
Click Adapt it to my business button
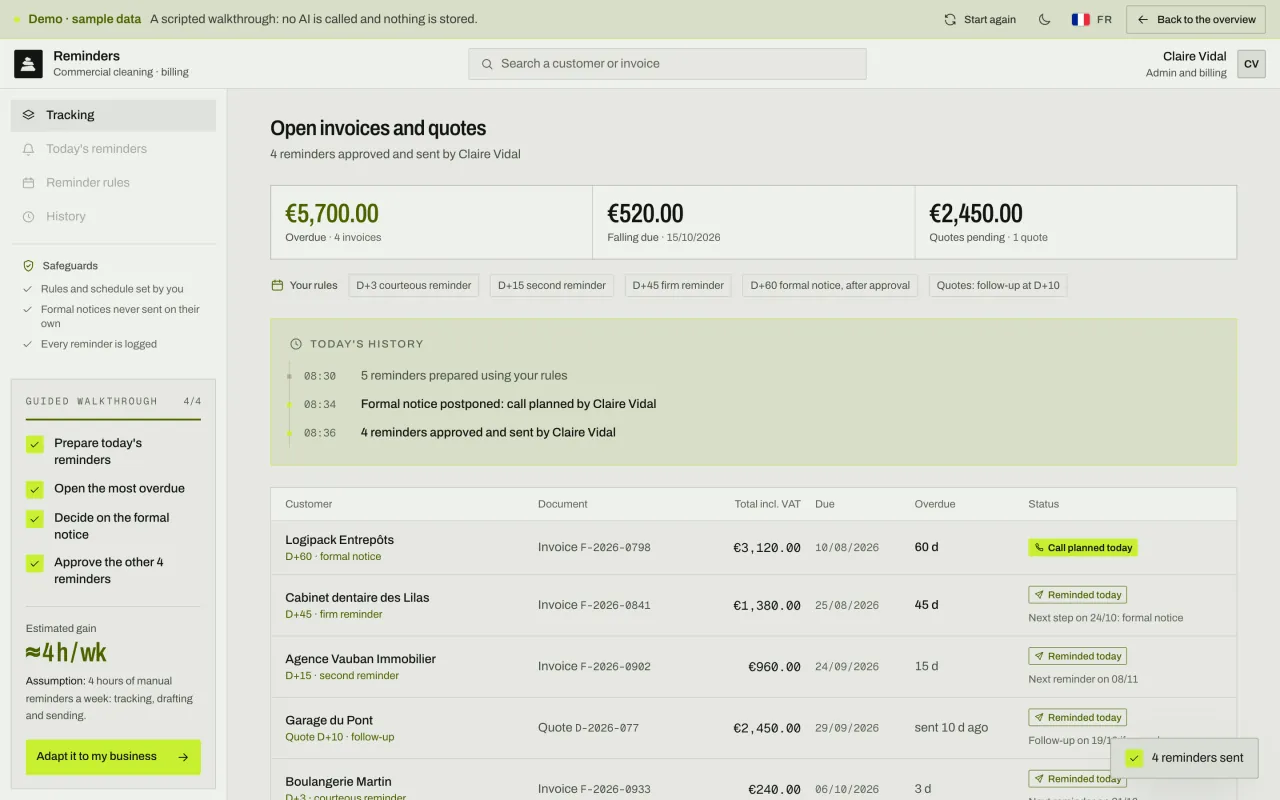click(113, 757)
